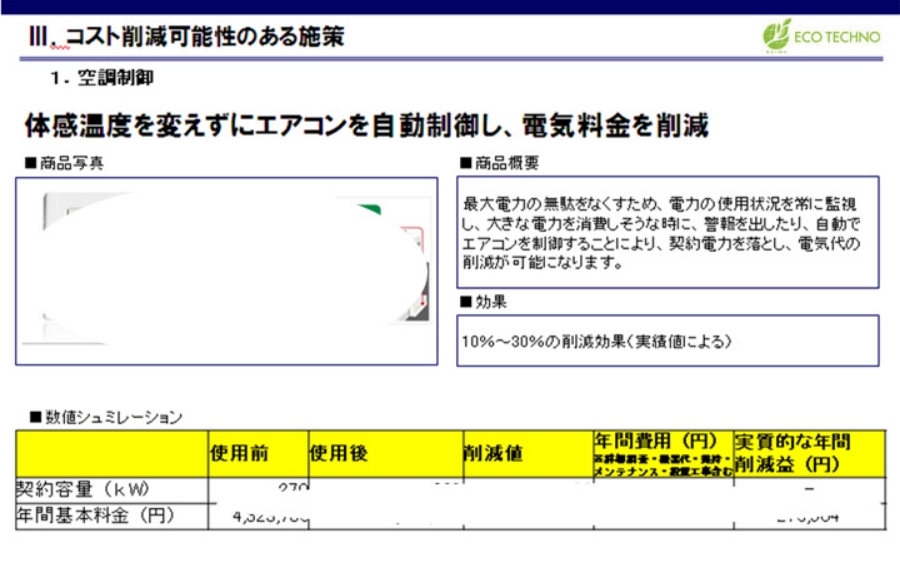The width and height of the screenshot is (900, 572).
Task: Click the 使用前 column header
Action: pos(256,453)
